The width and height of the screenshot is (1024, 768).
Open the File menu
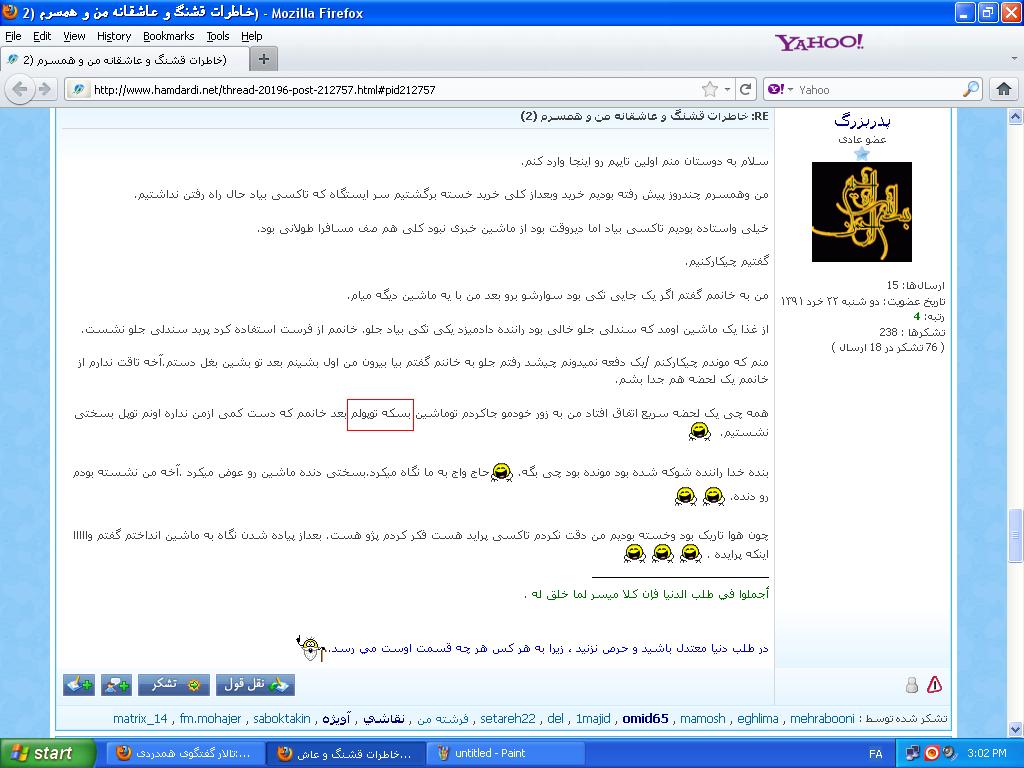13,36
